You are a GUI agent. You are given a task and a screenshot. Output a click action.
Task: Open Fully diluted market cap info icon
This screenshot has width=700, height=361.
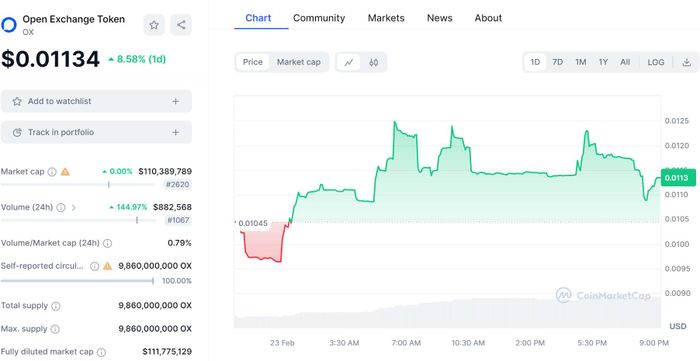tap(101, 352)
